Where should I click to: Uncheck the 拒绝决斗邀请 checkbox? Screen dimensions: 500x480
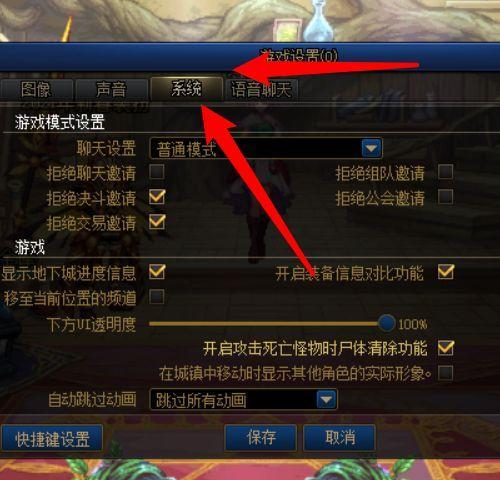[x=157, y=197]
